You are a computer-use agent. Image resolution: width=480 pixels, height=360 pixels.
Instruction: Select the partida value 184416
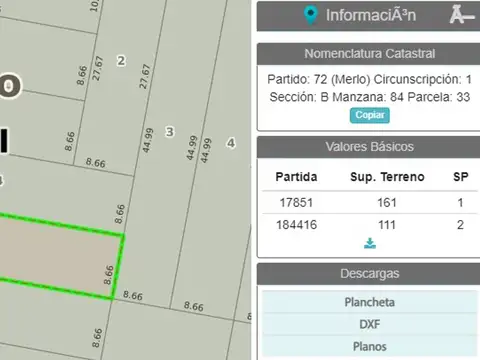pyautogui.click(x=296, y=225)
